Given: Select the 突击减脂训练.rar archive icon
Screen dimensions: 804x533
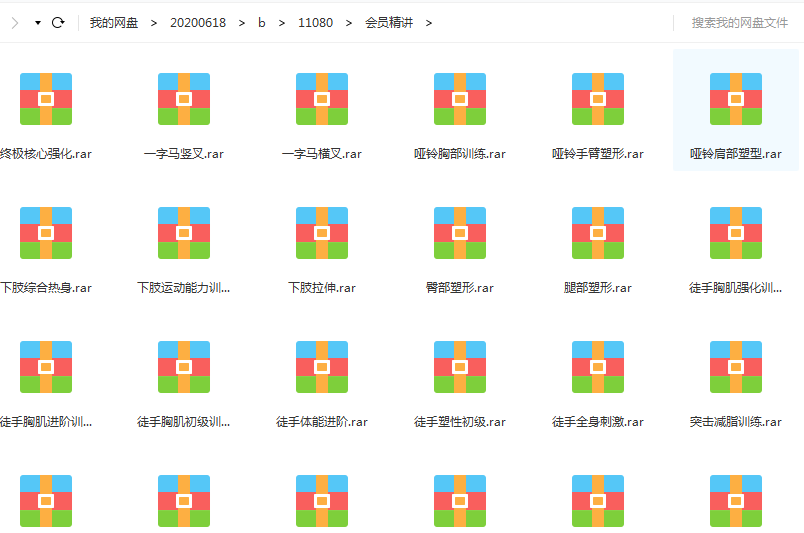Looking at the screenshot, I should pyautogui.click(x=736, y=367).
